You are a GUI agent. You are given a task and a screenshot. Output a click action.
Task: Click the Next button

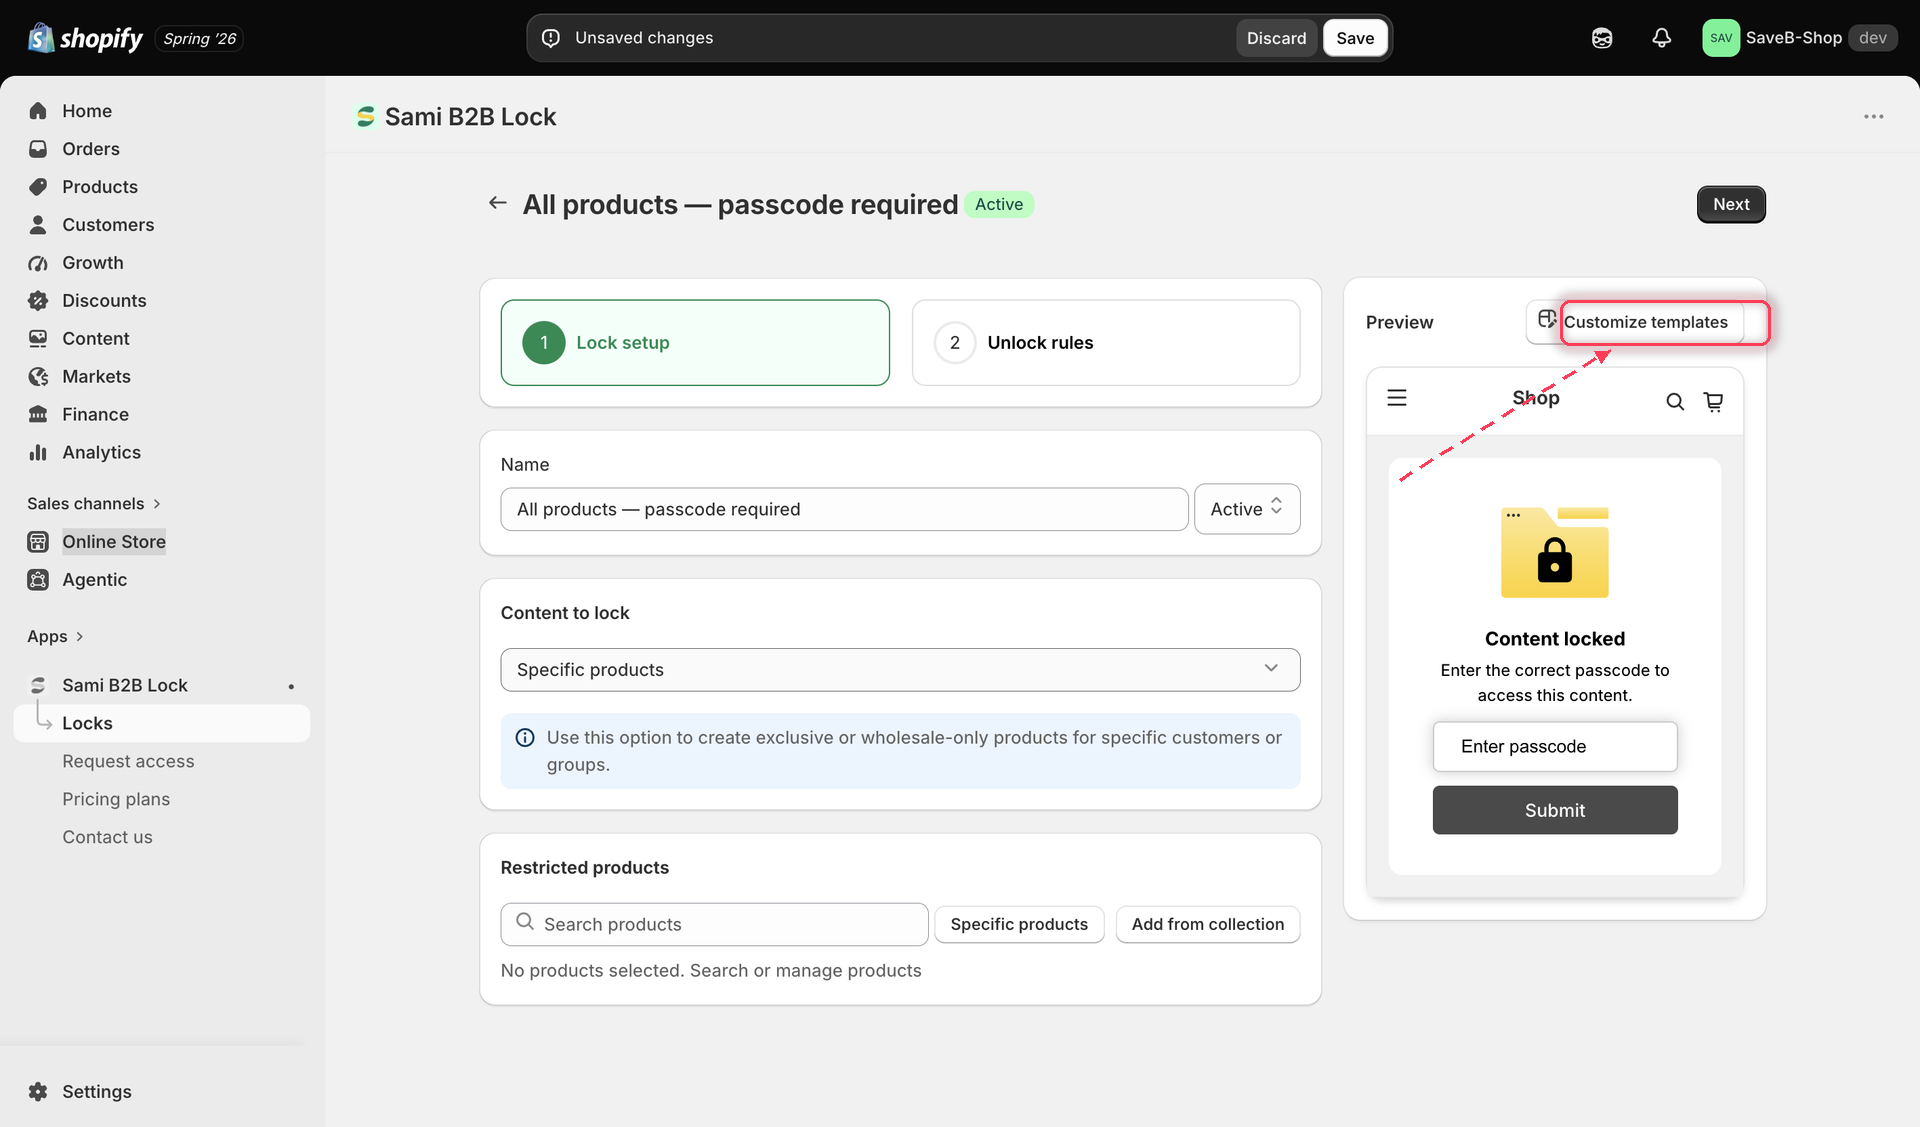pos(1731,205)
